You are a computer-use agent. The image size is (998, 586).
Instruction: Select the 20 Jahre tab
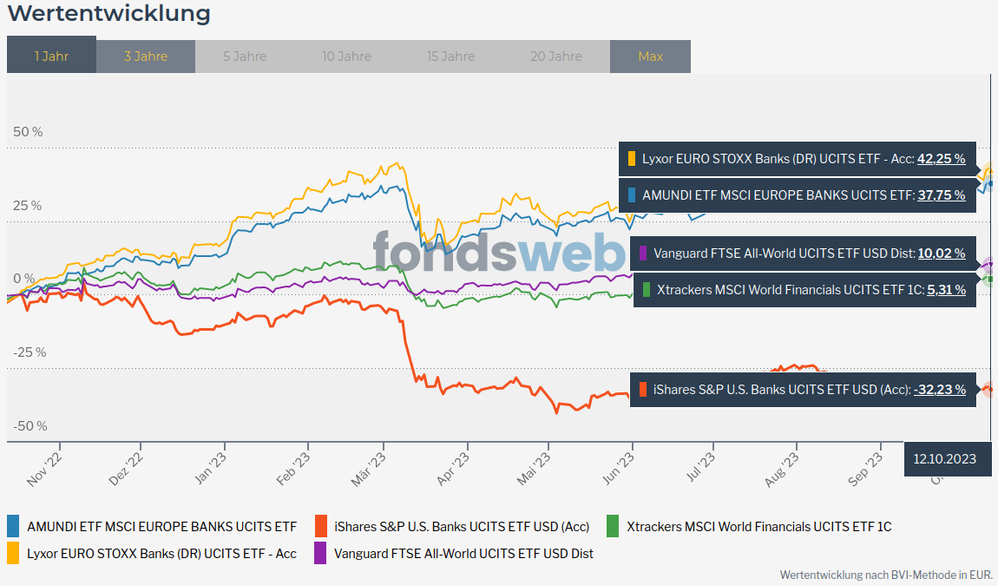click(556, 57)
